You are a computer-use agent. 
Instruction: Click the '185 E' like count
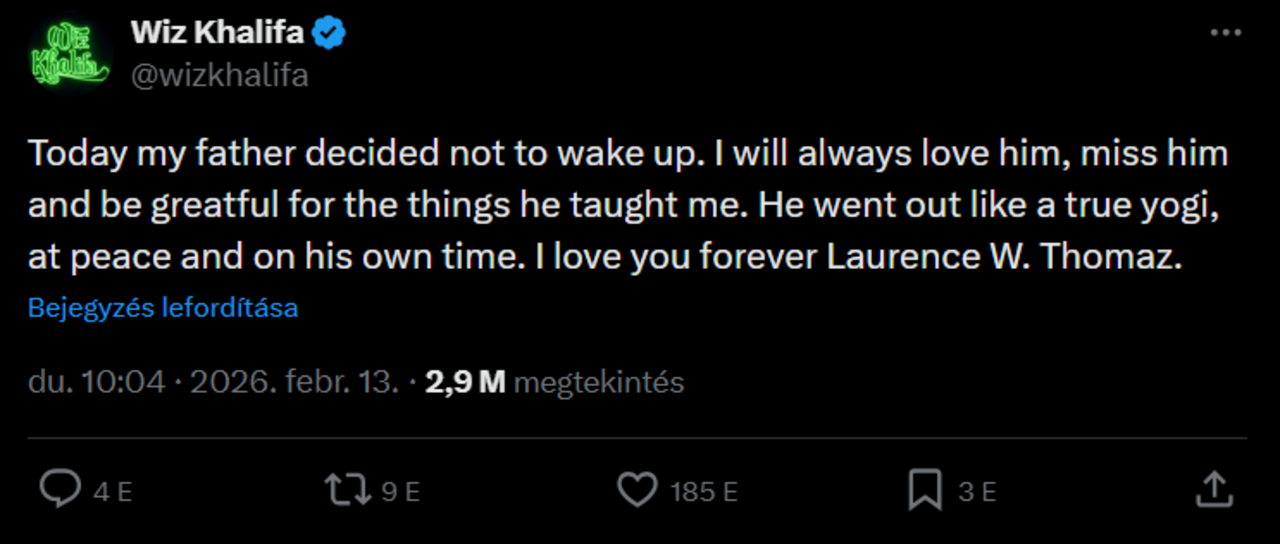(x=704, y=492)
